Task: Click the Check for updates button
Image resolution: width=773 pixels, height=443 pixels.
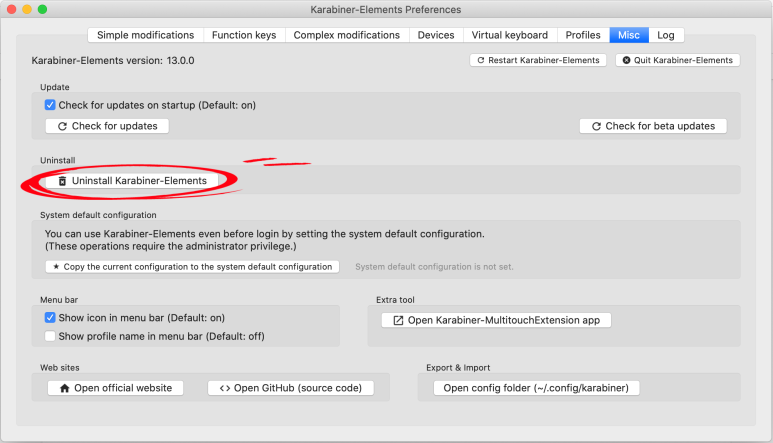Action: point(107,126)
